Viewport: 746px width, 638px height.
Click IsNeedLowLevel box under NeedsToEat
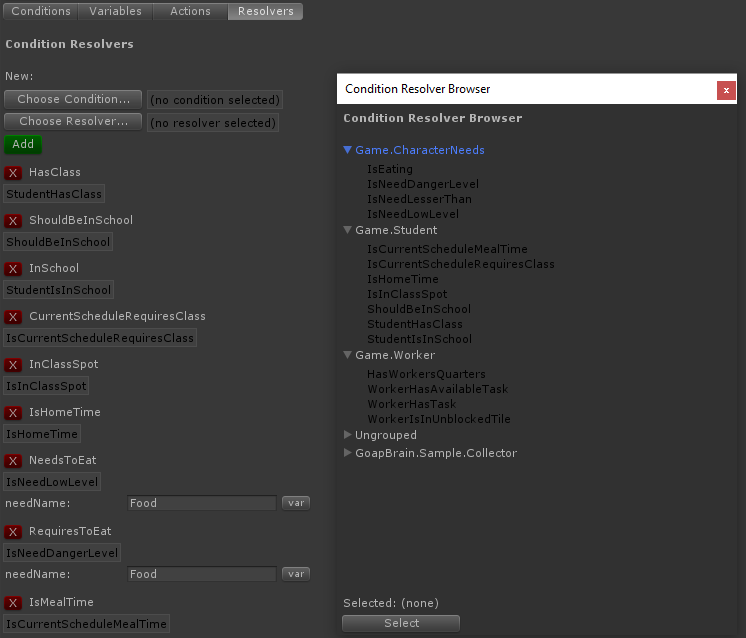[52, 482]
